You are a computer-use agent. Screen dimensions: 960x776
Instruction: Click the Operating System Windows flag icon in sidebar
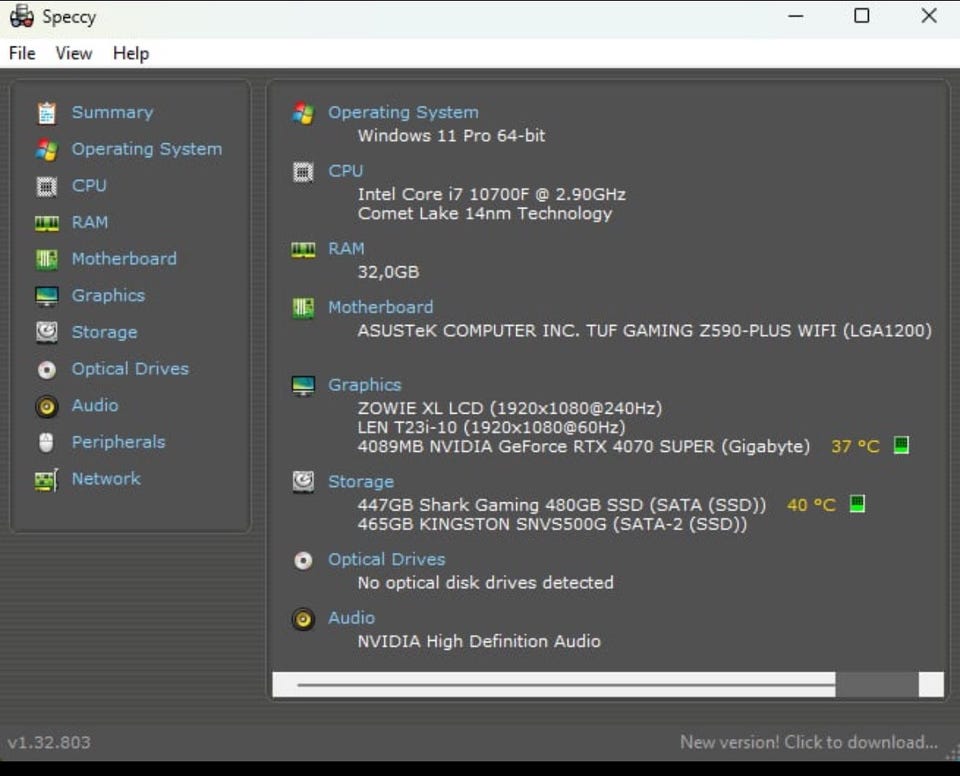tap(47, 149)
